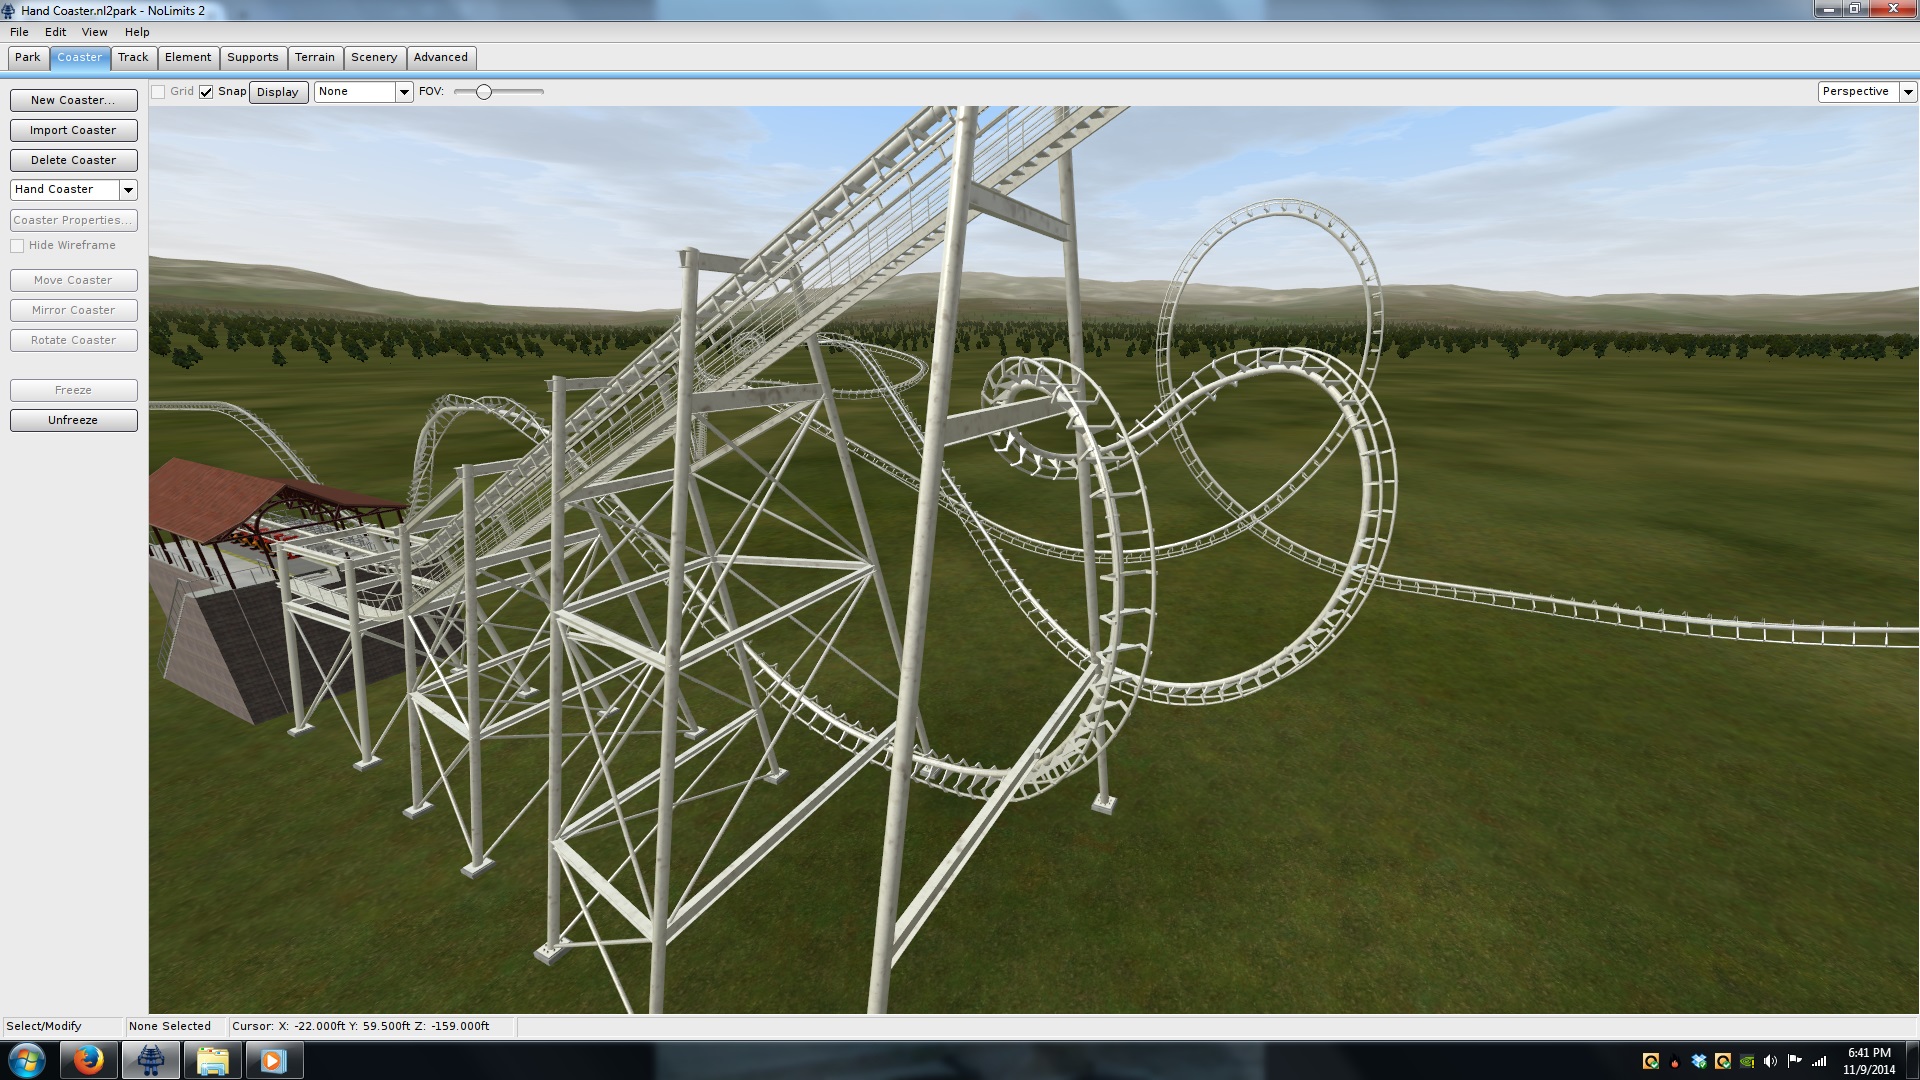This screenshot has width=1920, height=1080.
Task: Toggle the Hide Wireframe checkbox
Action: (17, 246)
